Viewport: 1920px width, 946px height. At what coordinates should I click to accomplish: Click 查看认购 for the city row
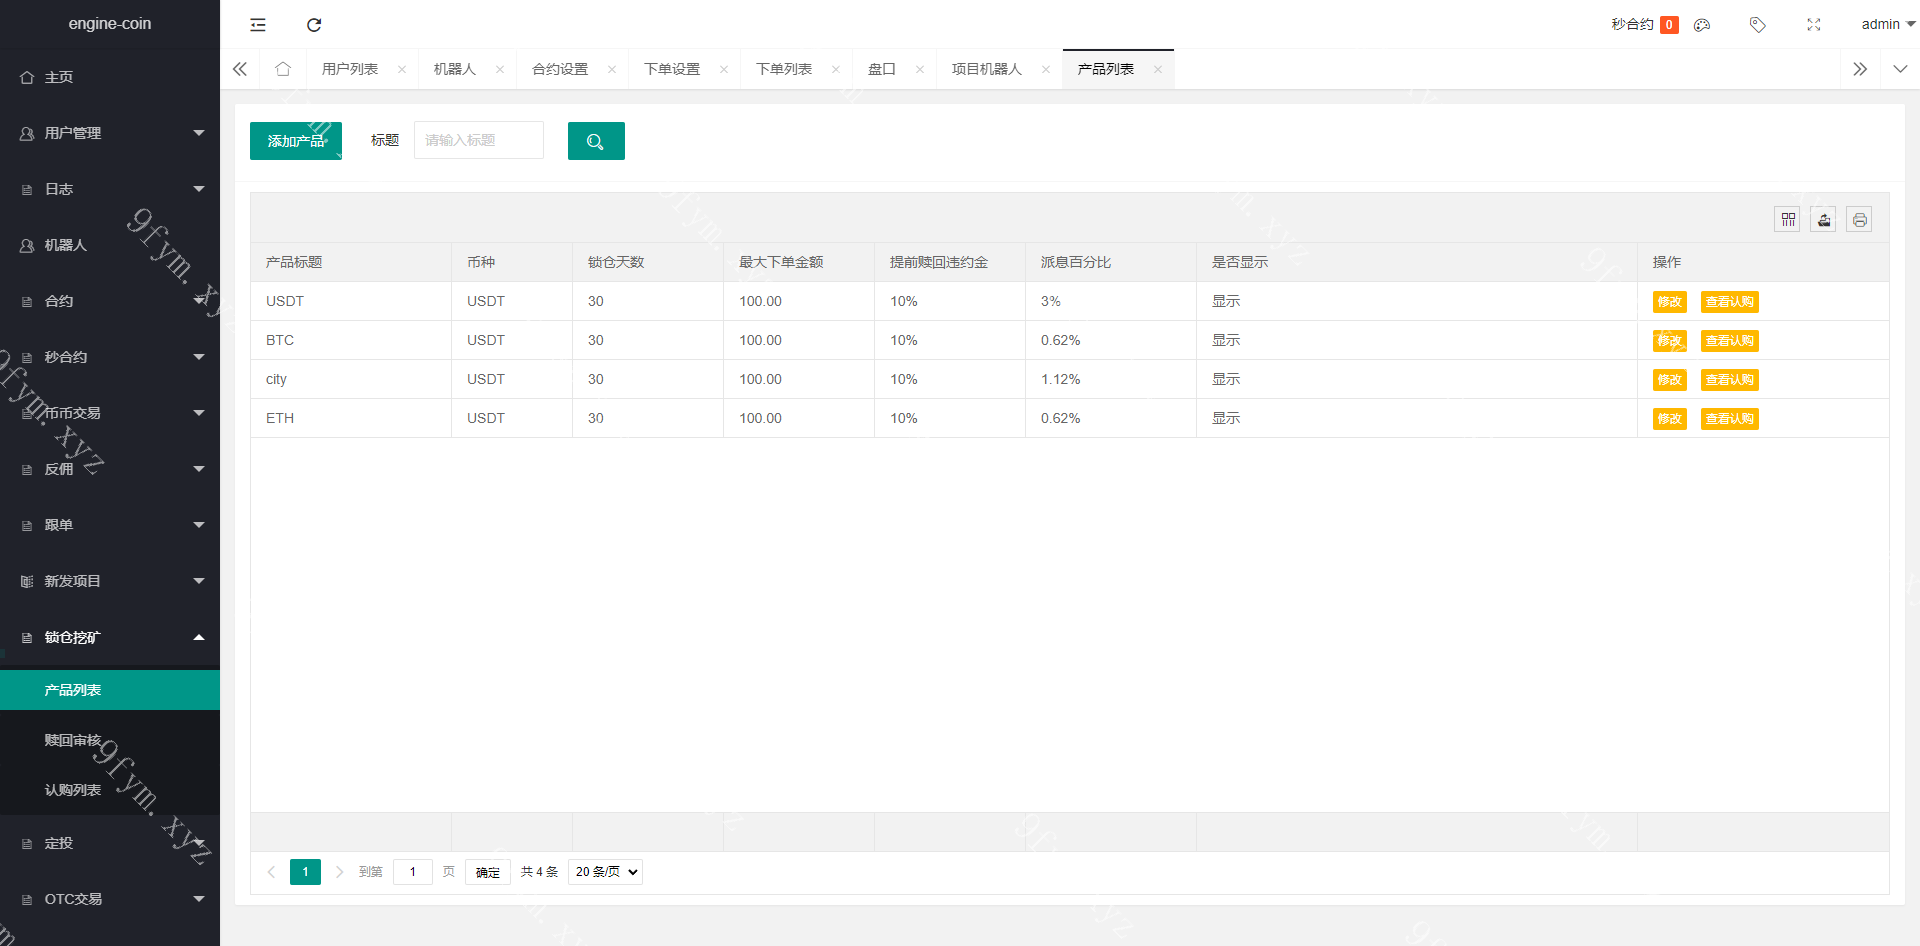[x=1730, y=380]
